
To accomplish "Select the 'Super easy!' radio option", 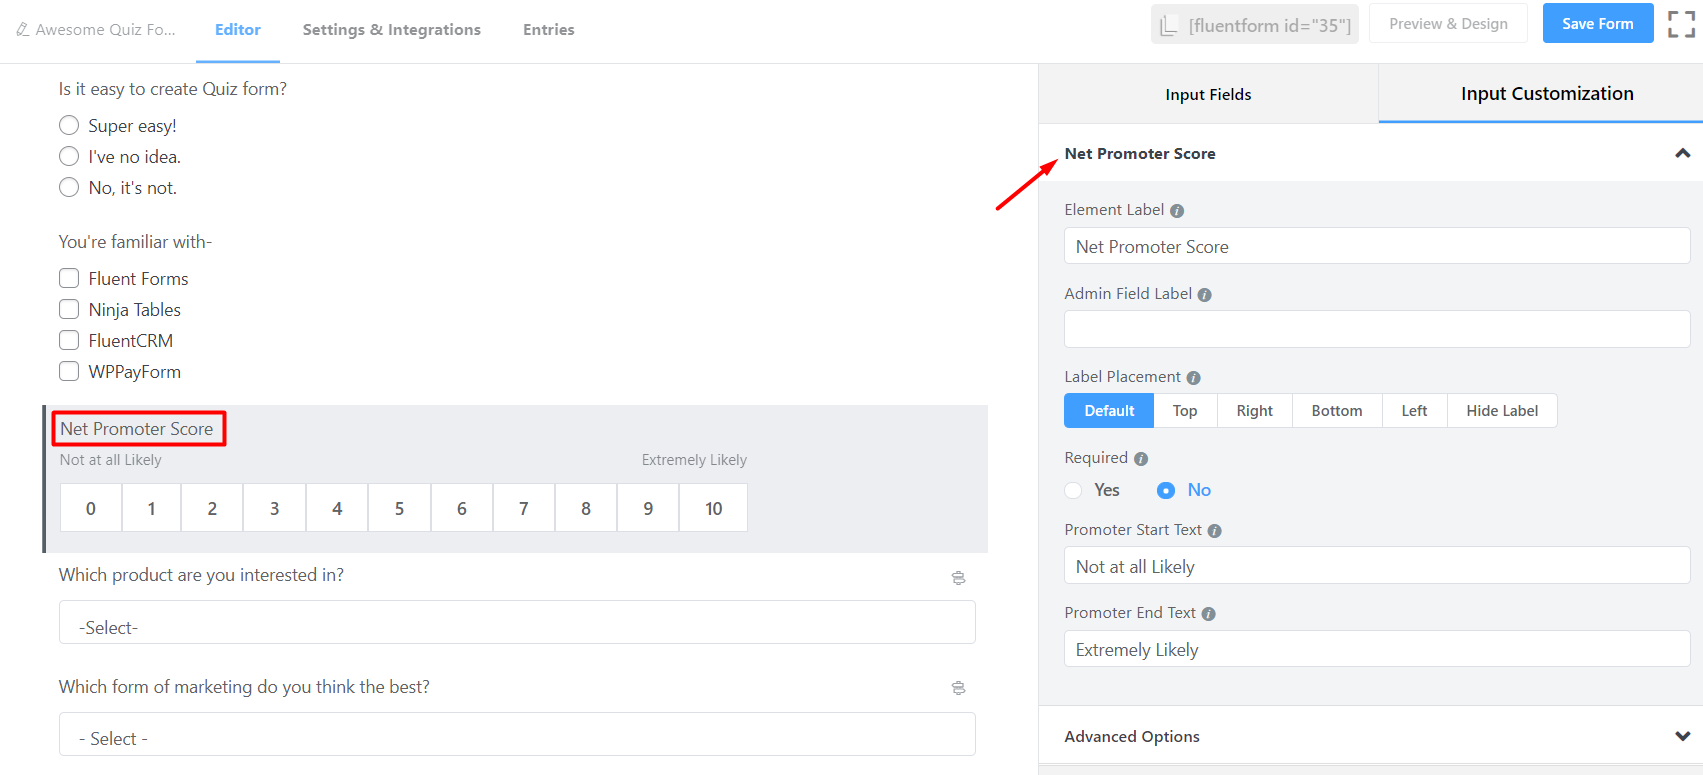I will [69, 126].
